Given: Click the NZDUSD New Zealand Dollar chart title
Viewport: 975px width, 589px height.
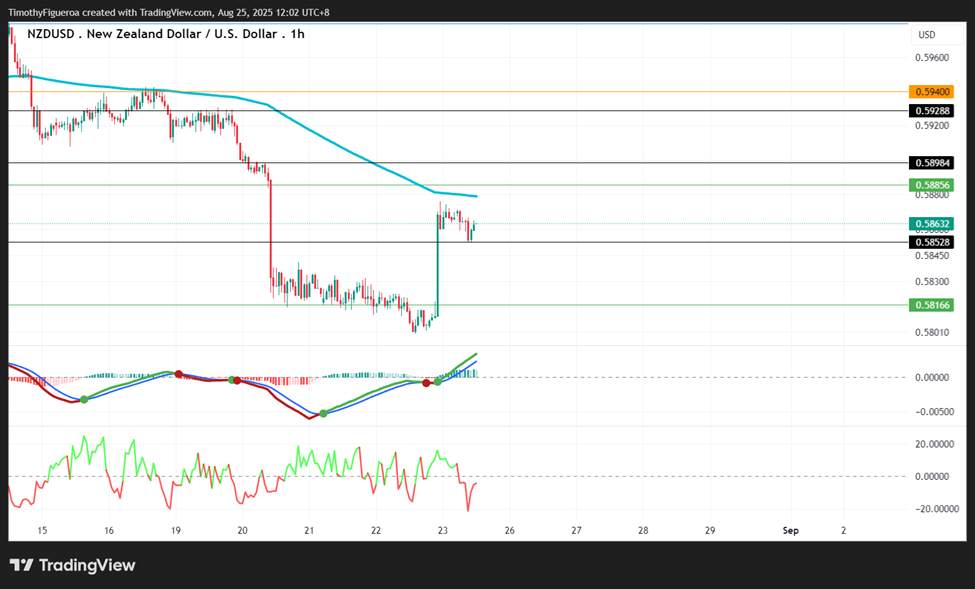Looking at the screenshot, I should 165,34.
